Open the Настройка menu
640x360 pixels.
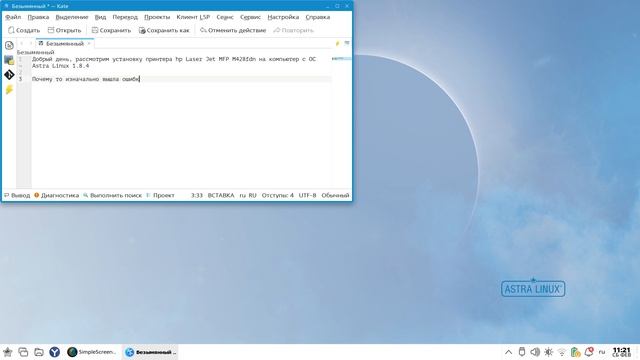(283, 17)
